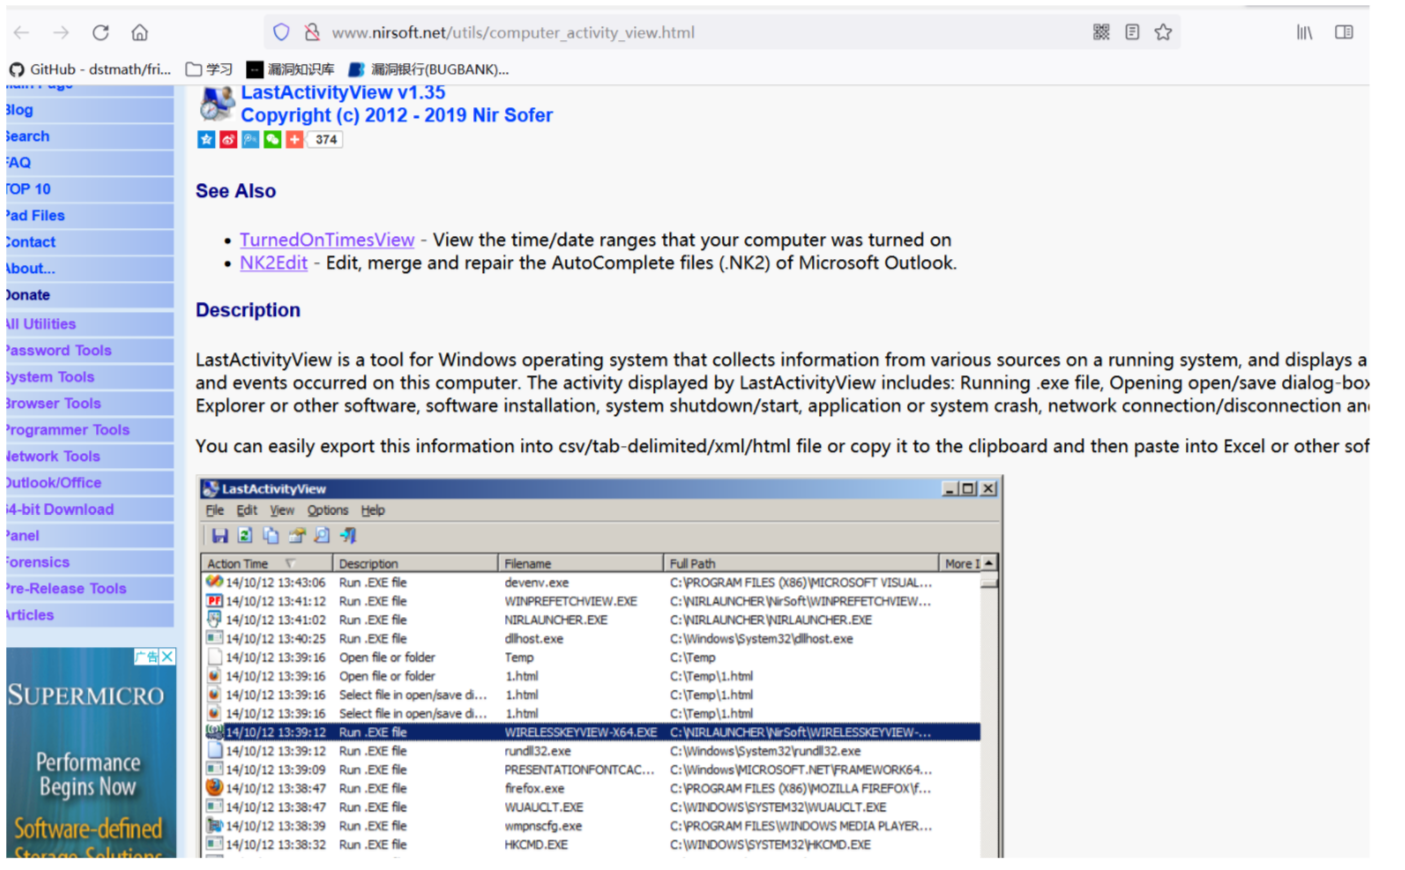Click the Action Time column header
Screen dimensions: 1405x870
click(266, 564)
